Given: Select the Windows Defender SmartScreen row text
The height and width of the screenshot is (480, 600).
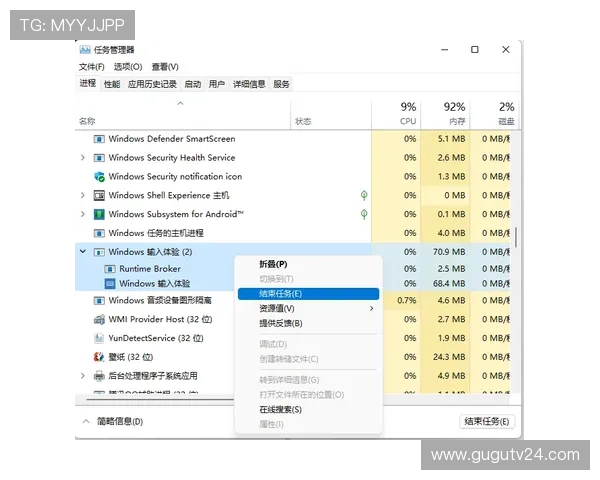Looking at the screenshot, I should [172, 139].
